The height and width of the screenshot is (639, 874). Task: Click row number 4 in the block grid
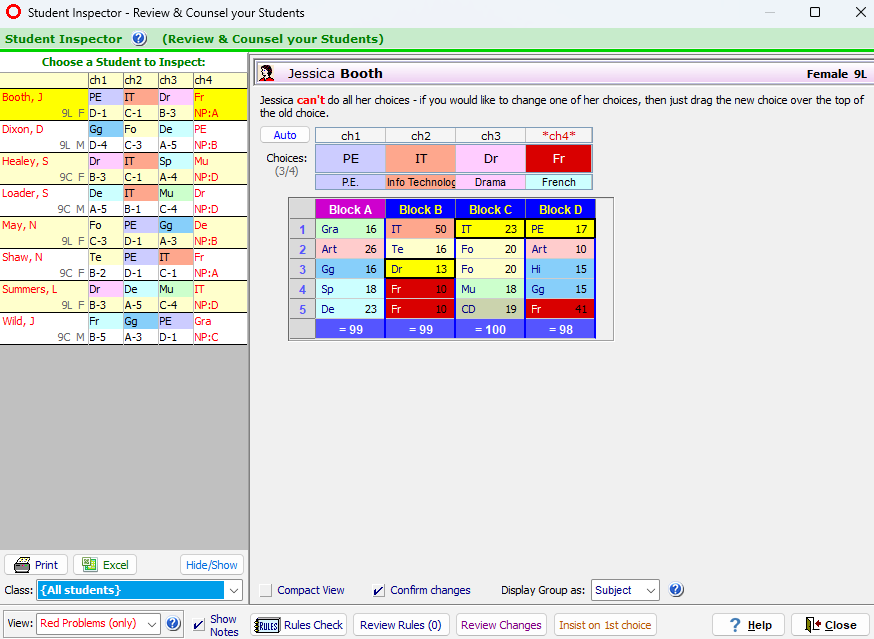302,289
